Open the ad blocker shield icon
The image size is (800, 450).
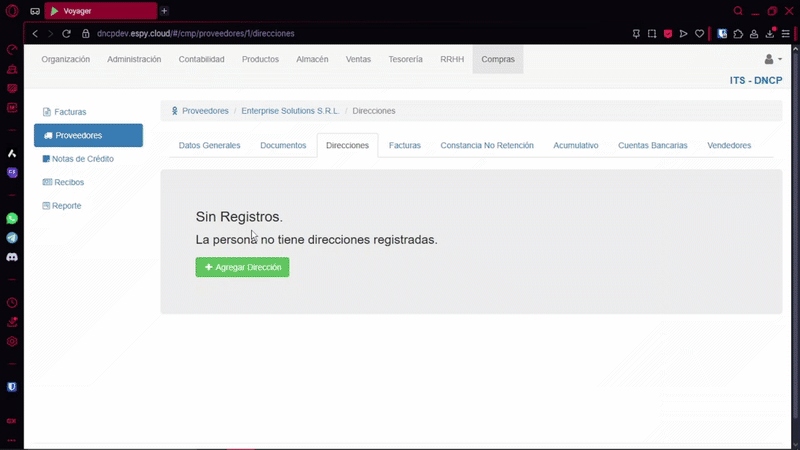(668, 34)
